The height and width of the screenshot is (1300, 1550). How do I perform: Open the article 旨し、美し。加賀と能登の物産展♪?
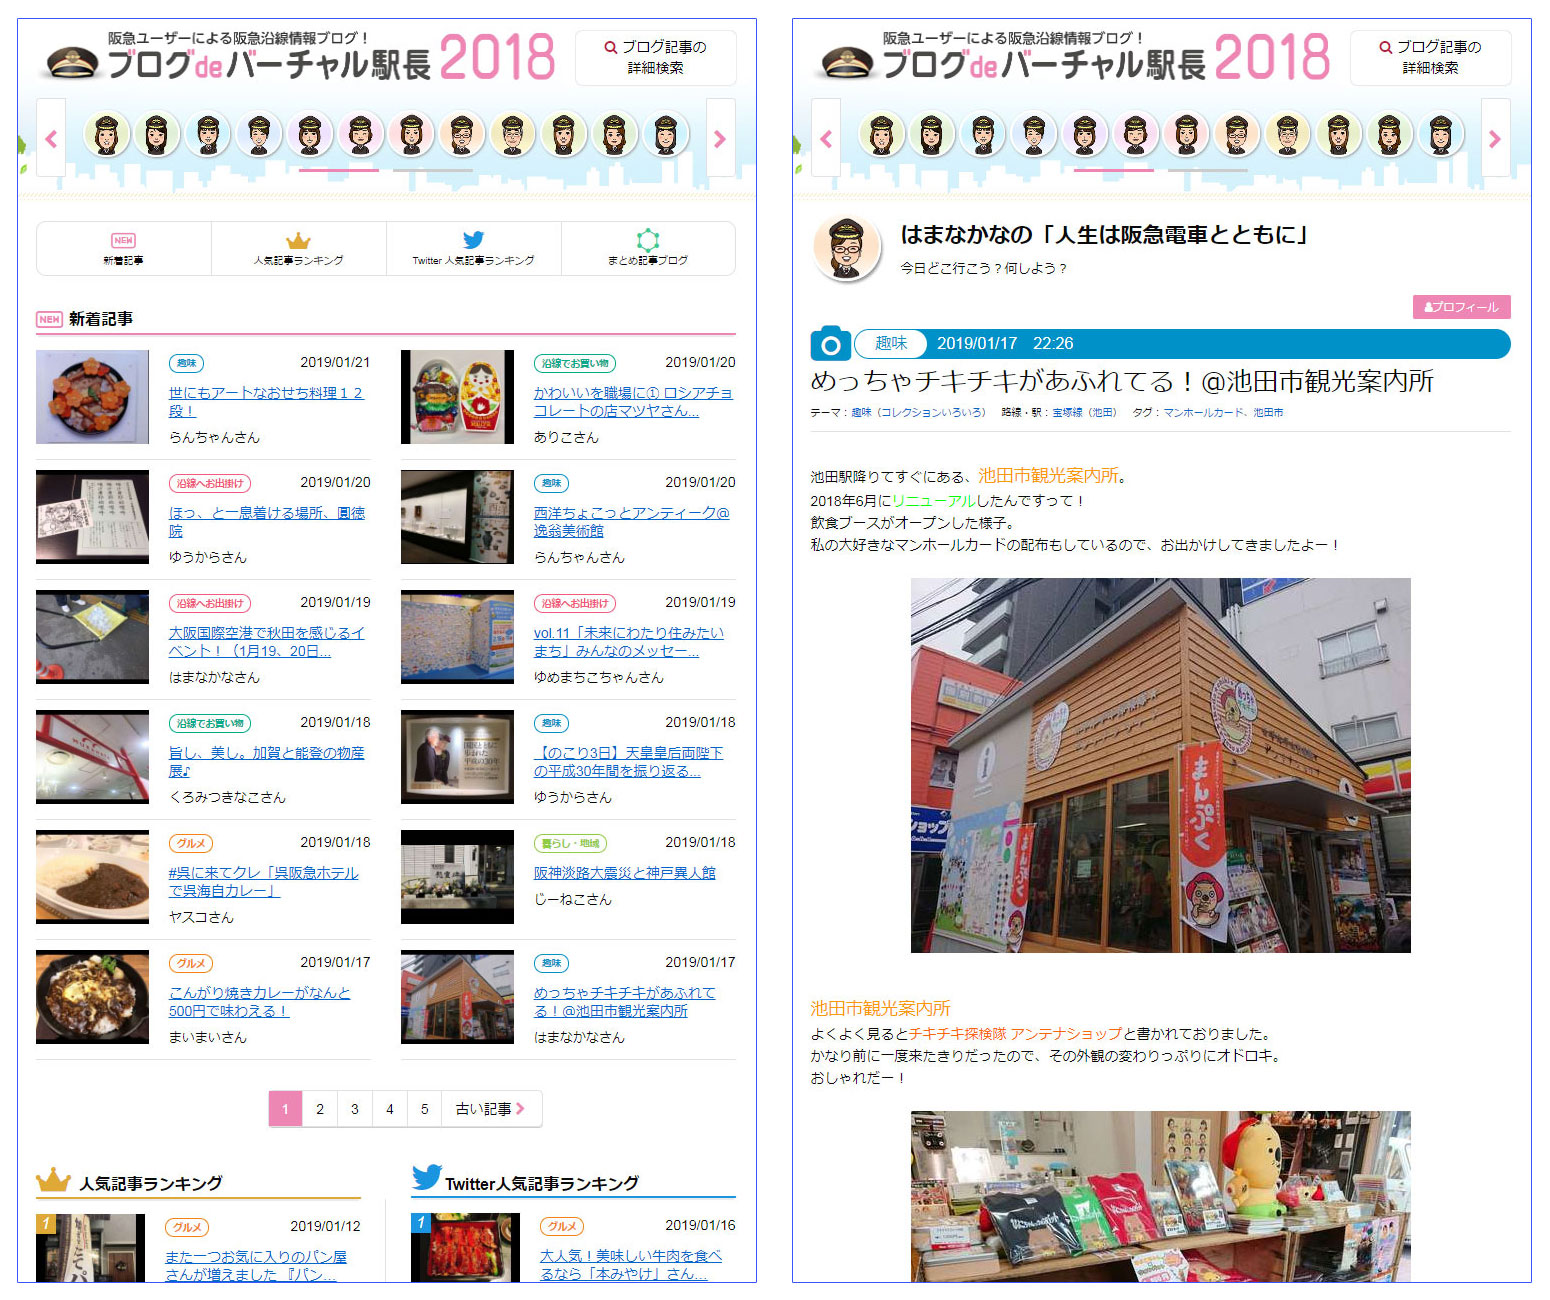coord(267,761)
